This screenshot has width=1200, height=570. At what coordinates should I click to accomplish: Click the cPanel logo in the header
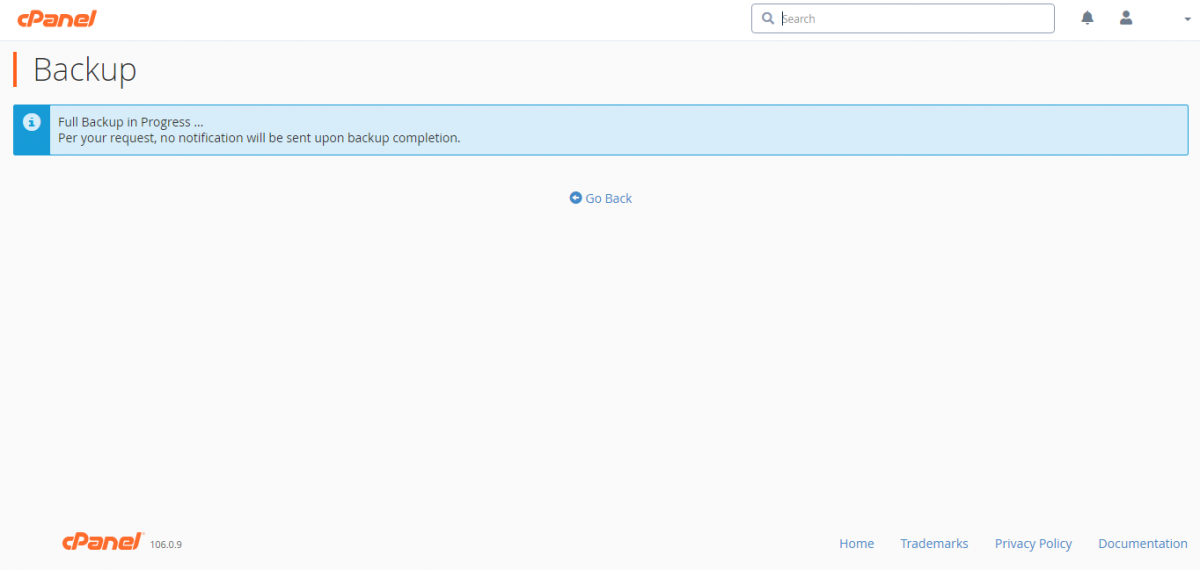[57, 18]
